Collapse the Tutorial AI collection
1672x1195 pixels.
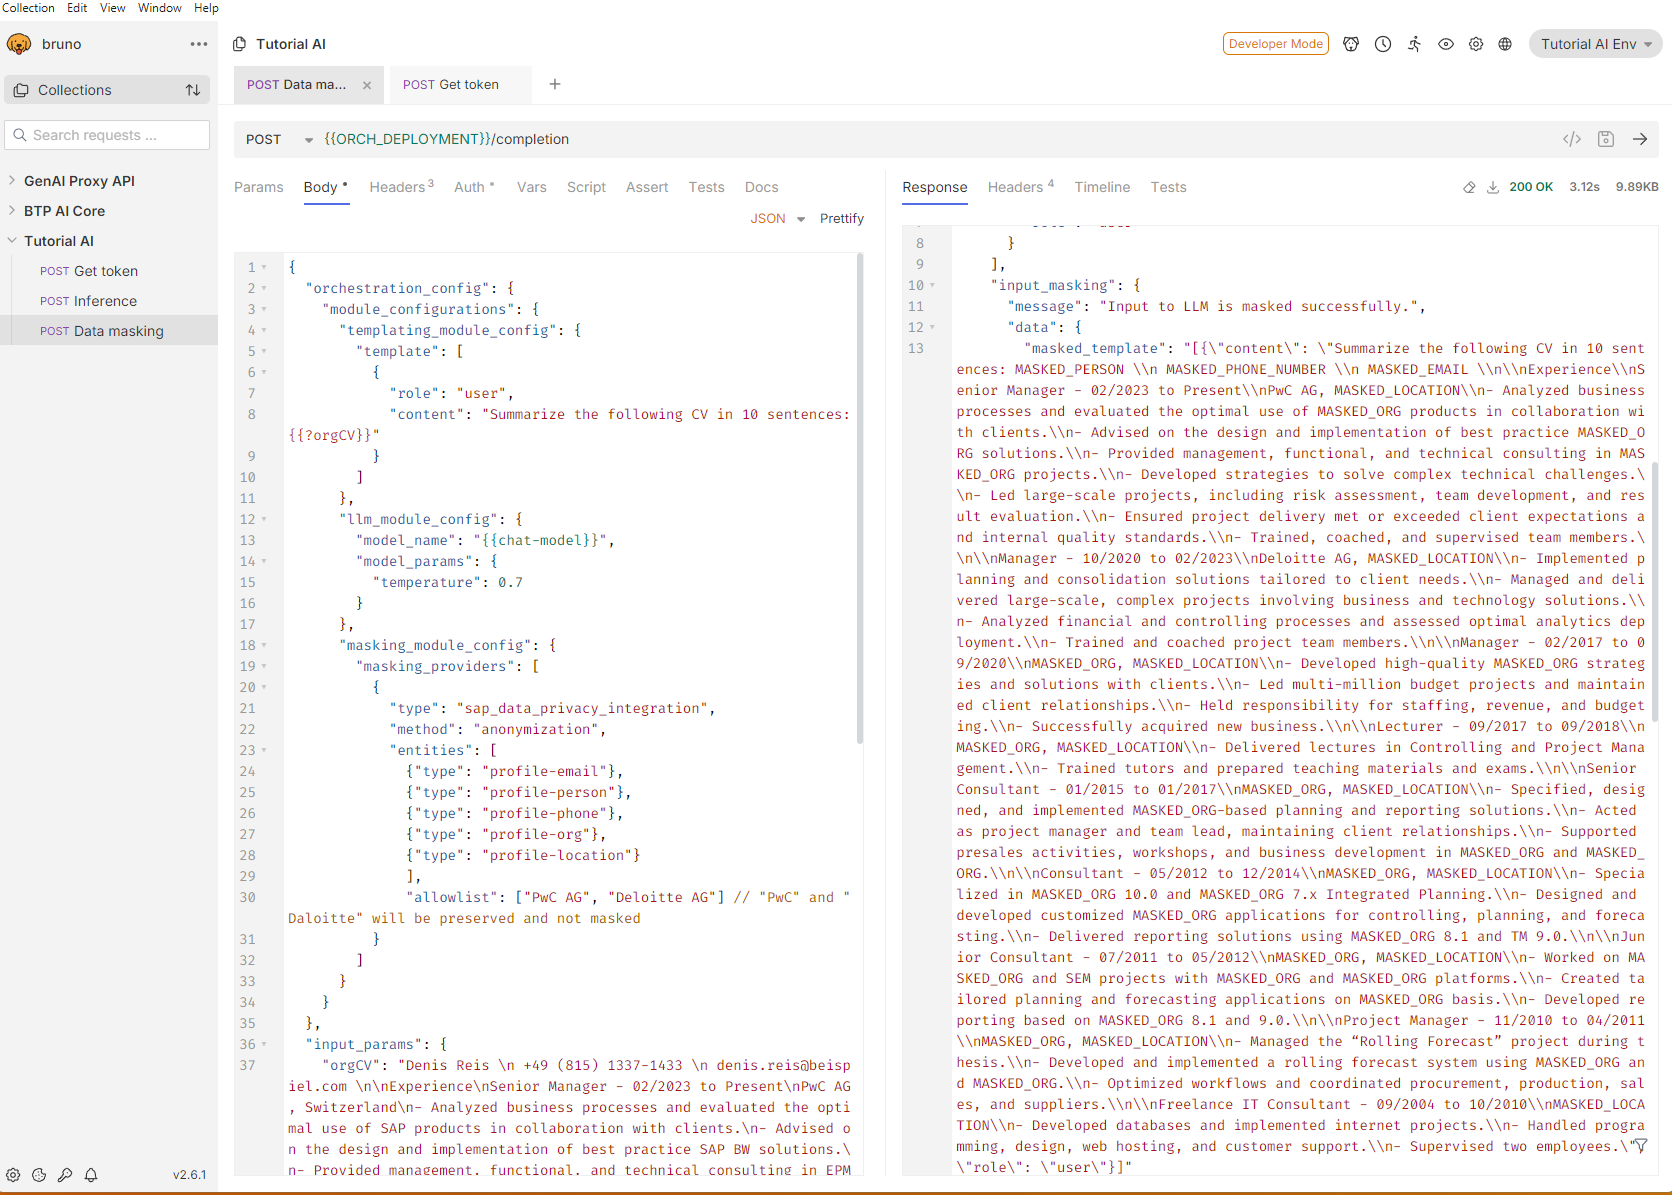coord(12,241)
